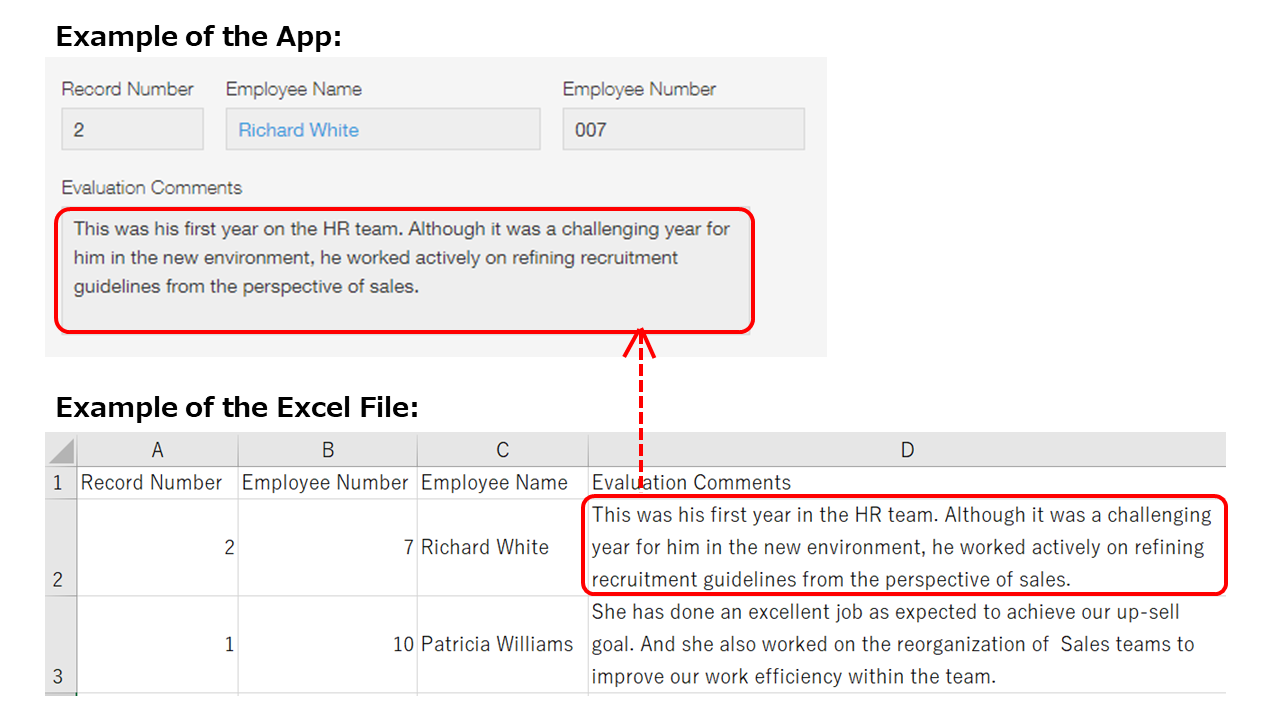
Task: Click row header 2
Action: (x=59, y=547)
